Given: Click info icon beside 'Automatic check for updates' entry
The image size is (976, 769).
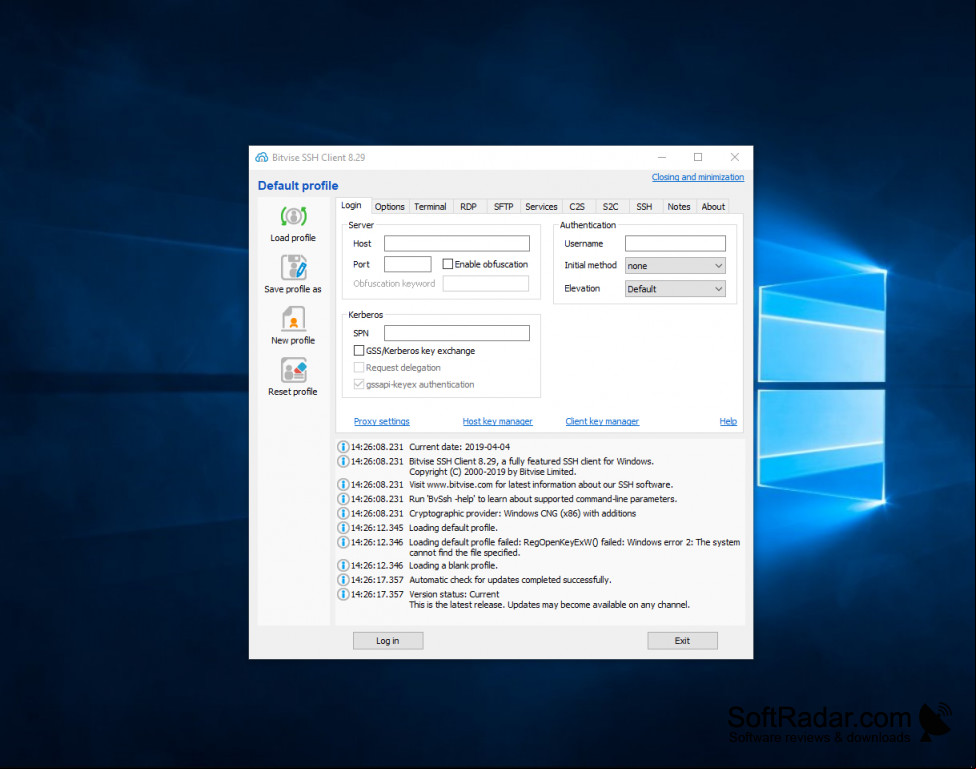Looking at the screenshot, I should [343, 580].
